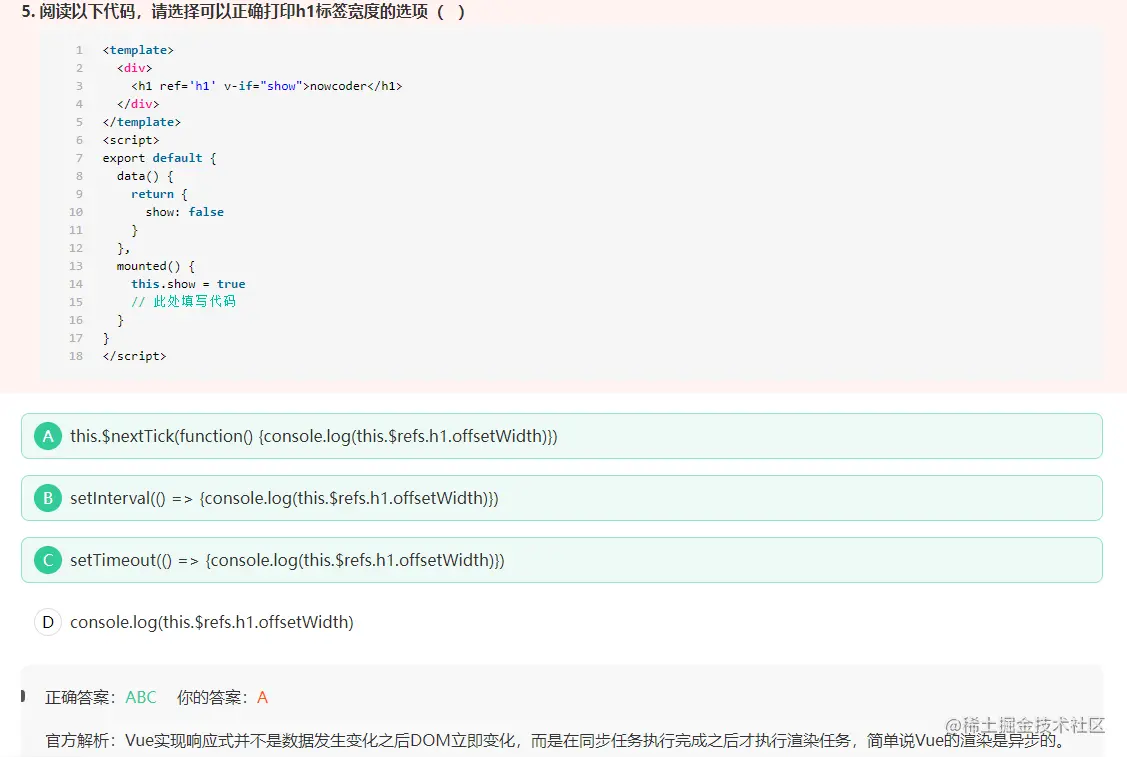The image size is (1127, 757).
Task: Click code line 'this.show = true'
Action: (x=188, y=284)
